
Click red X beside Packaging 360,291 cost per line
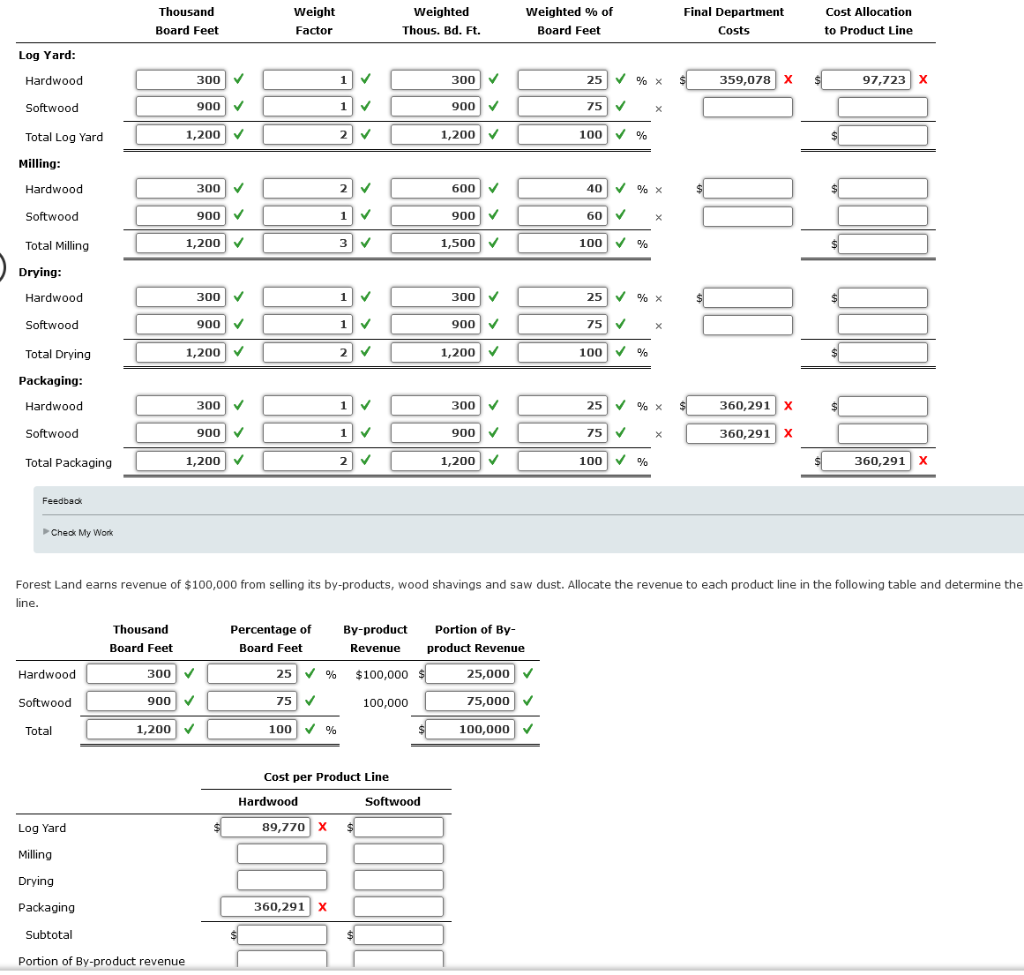(323, 906)
